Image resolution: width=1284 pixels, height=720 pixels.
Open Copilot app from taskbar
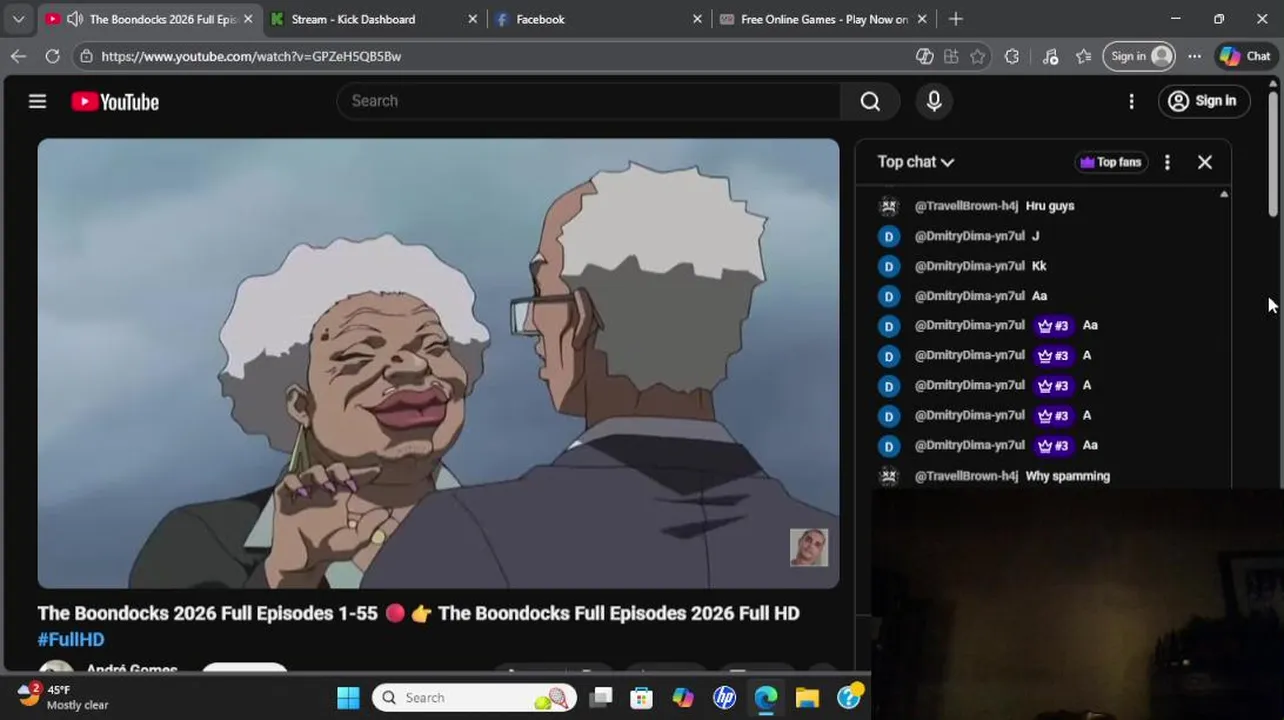click(683, 697)
